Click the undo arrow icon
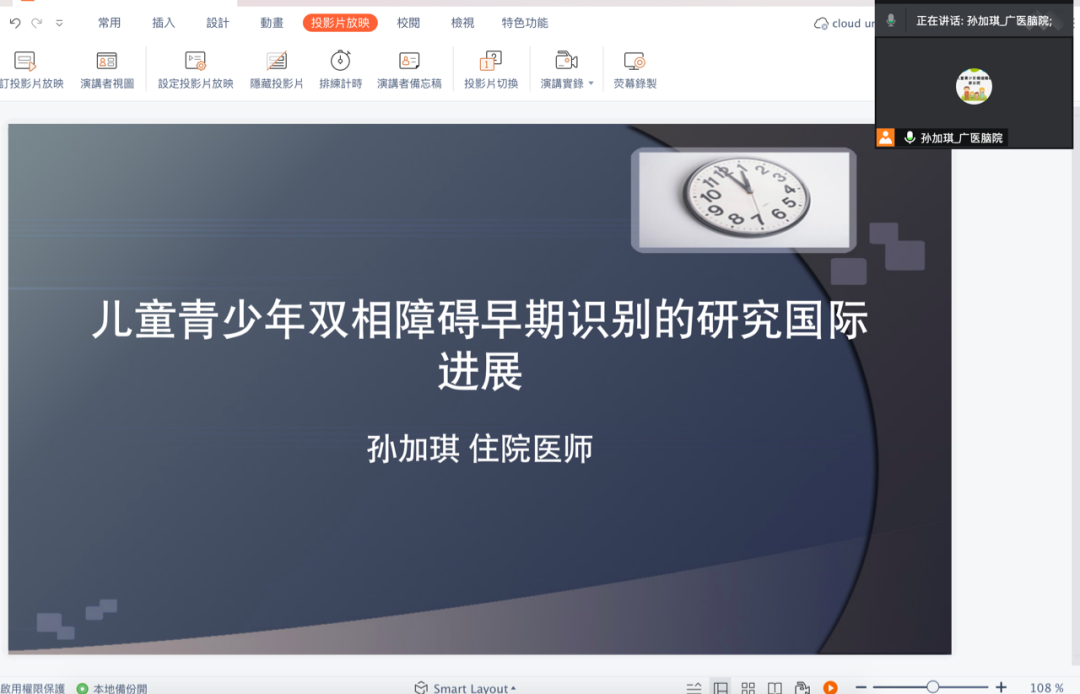This screenshot has width=1080, height=694. [x=15, y=23]
